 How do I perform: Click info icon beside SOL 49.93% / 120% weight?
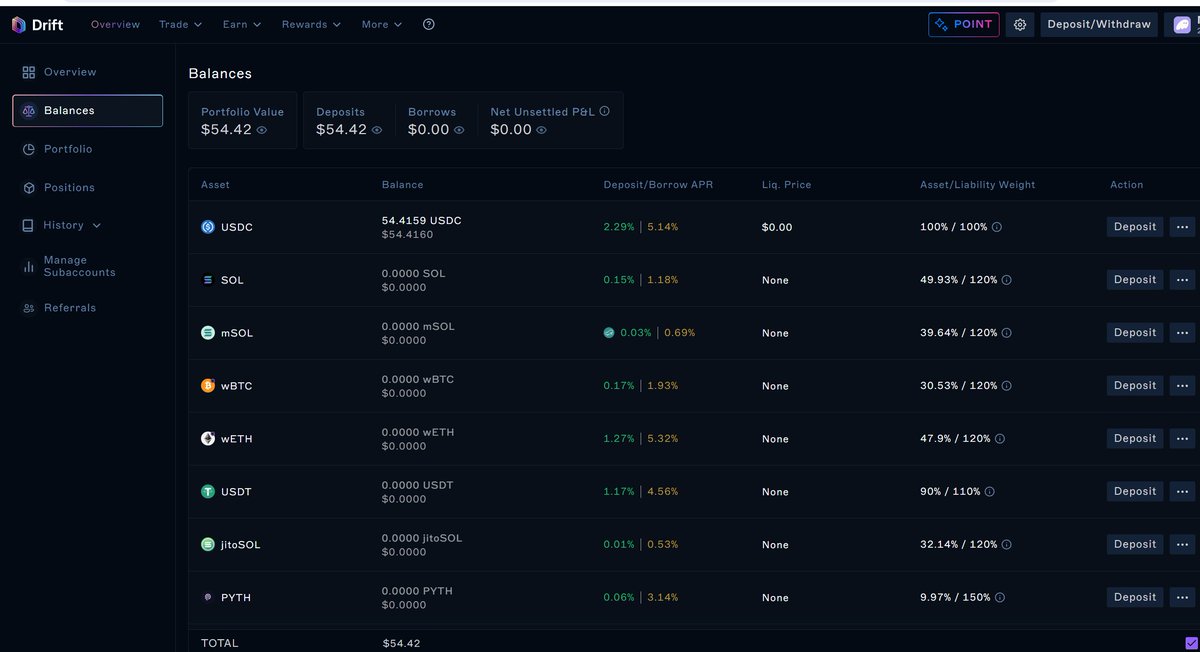[x=1007, y=280]
